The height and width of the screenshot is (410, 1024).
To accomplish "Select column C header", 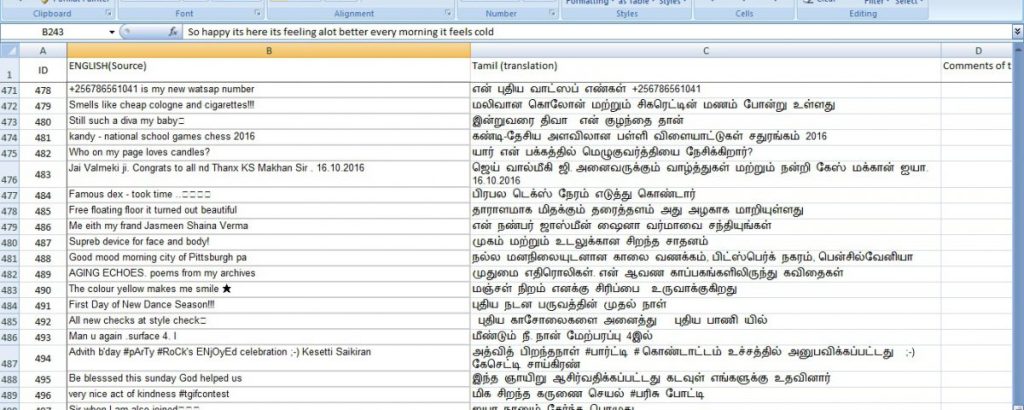I will click(705, 50).
